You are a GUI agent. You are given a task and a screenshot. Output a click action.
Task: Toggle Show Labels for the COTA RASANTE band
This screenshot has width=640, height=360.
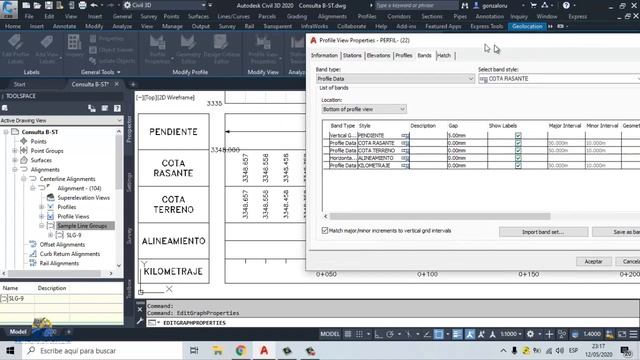tap(518, 143)
